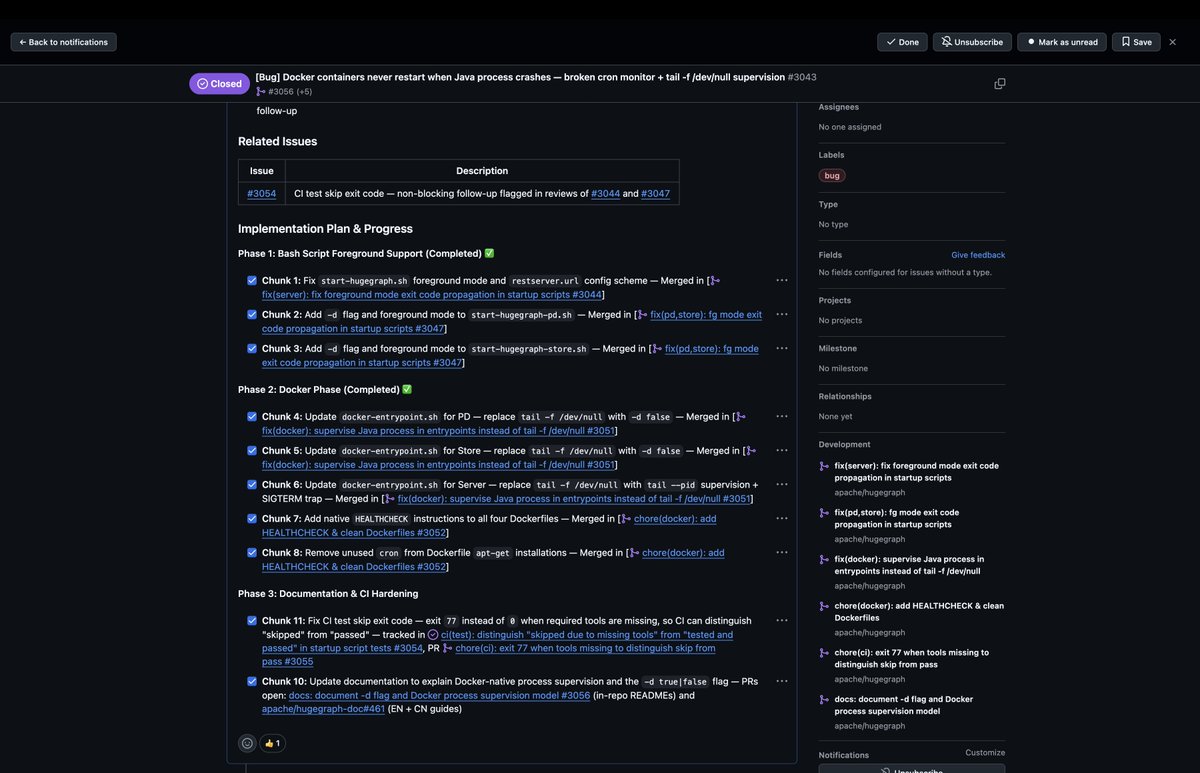The height and width of the screenshot is (773, 1200).
Task: Open options menu for Chunk 2 row
Action: coord(781,315)
